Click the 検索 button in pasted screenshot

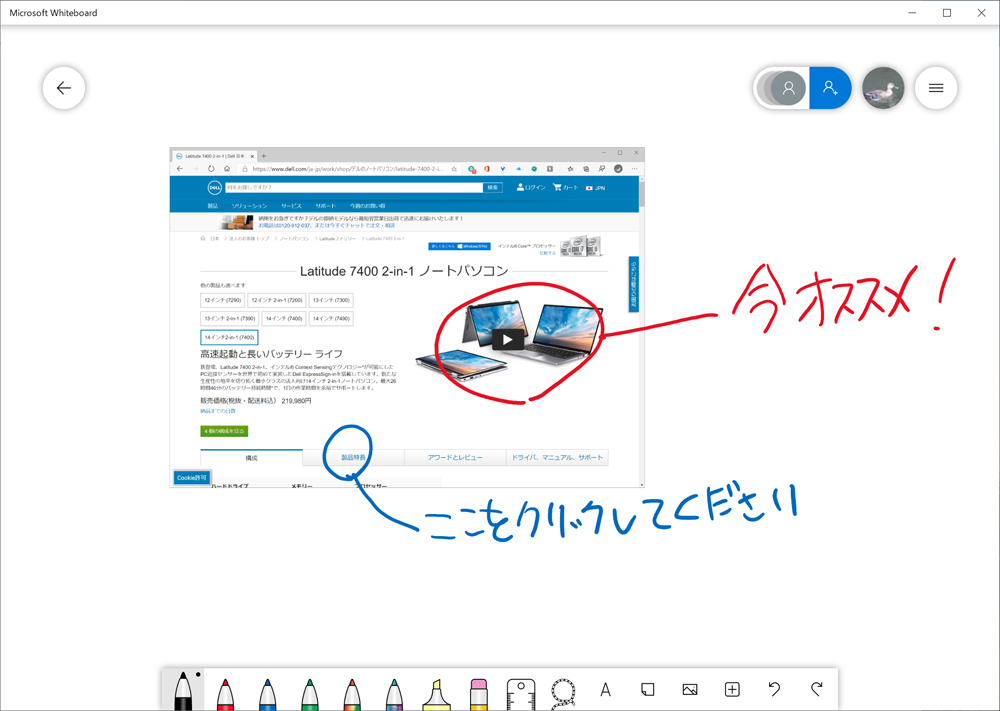click(493, 187)
